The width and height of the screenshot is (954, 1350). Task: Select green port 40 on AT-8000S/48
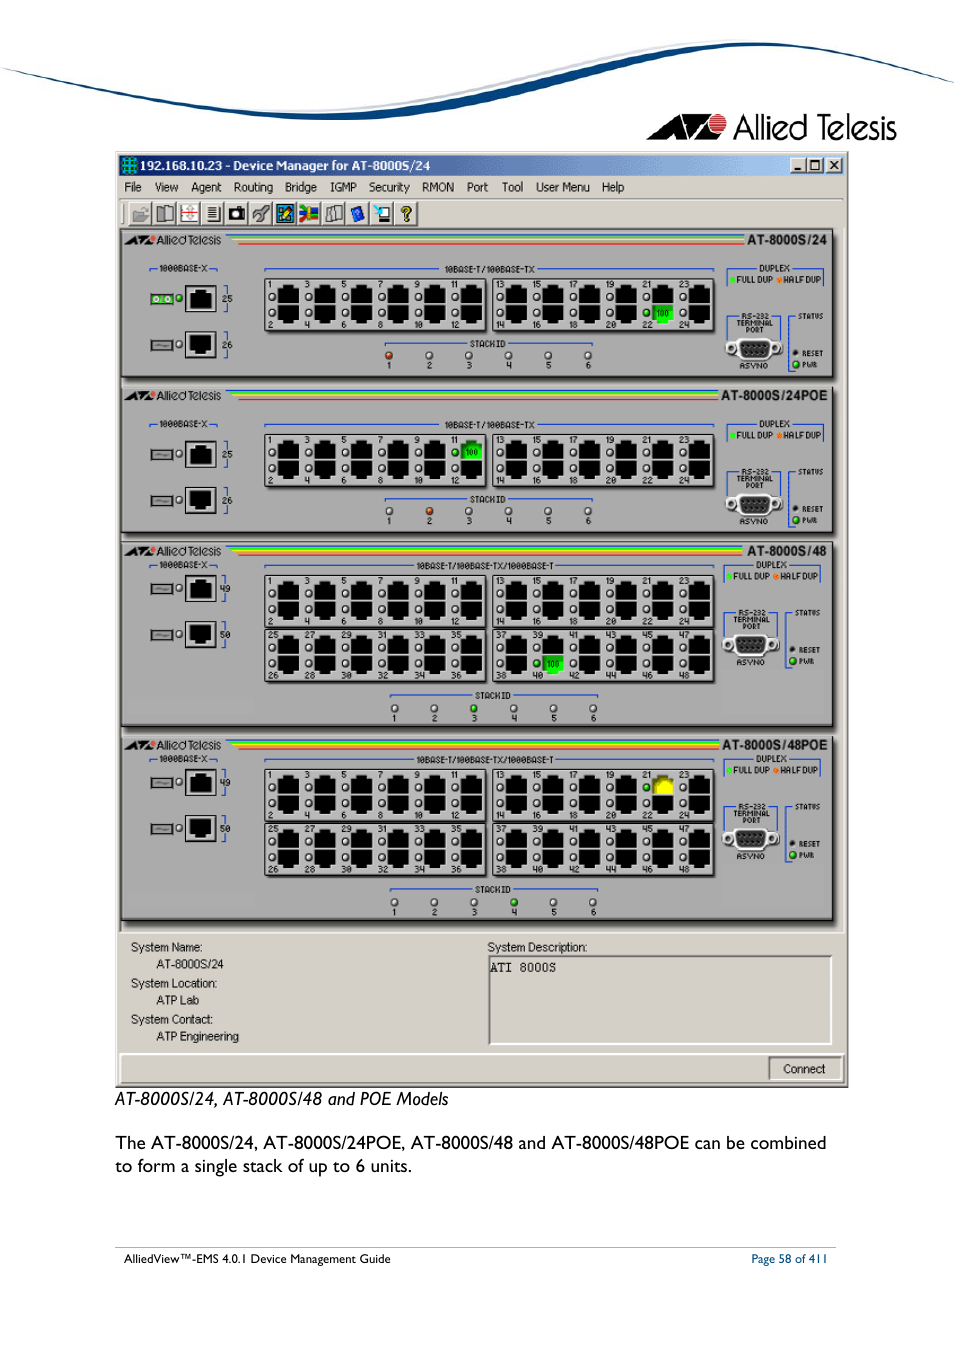[552, 663]
